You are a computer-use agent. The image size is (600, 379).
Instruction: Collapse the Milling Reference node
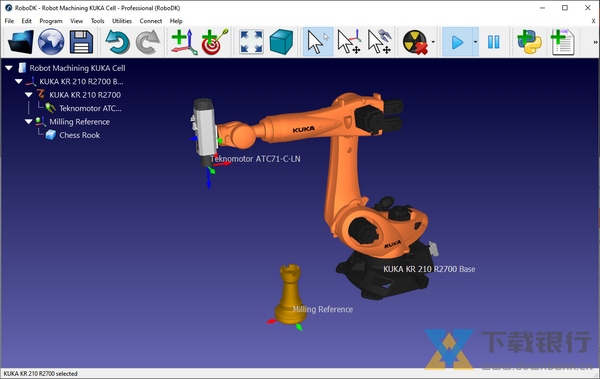click(29, 122)
